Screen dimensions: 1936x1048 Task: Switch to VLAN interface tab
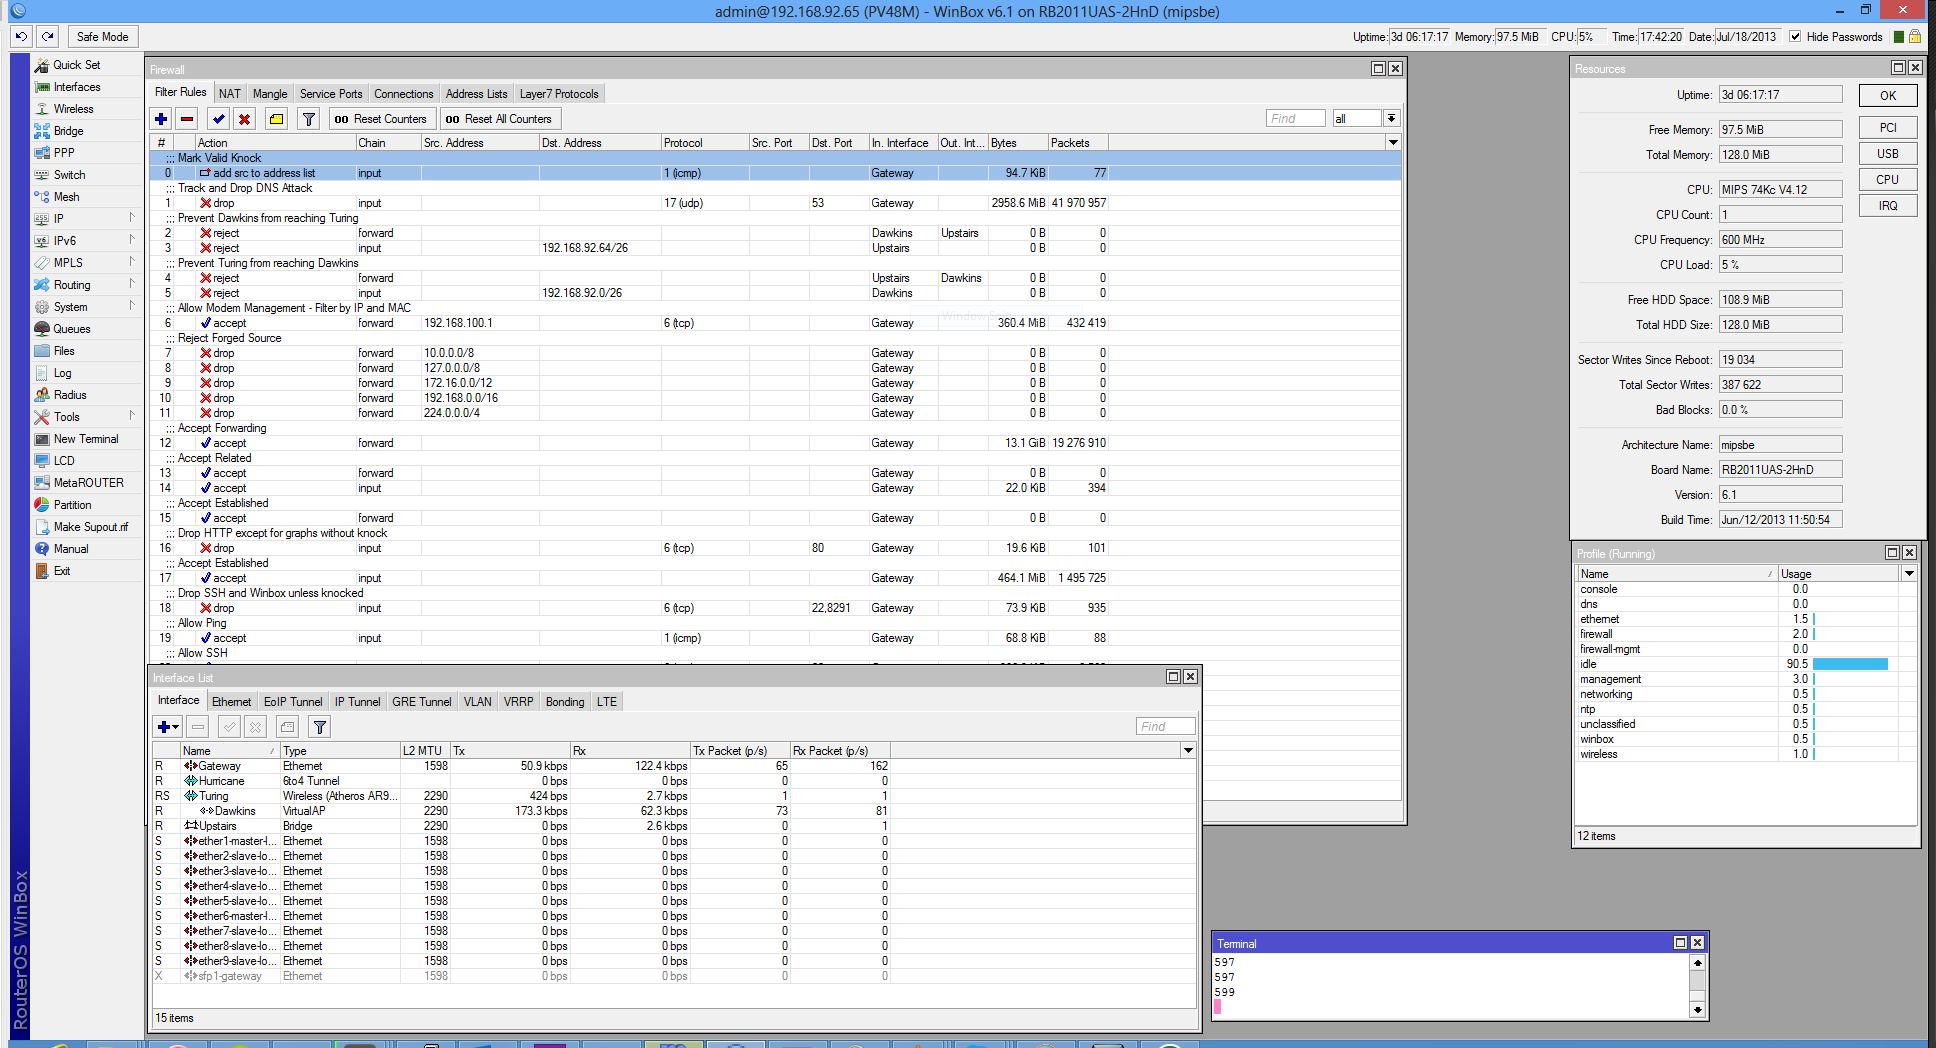pos(477,702)
